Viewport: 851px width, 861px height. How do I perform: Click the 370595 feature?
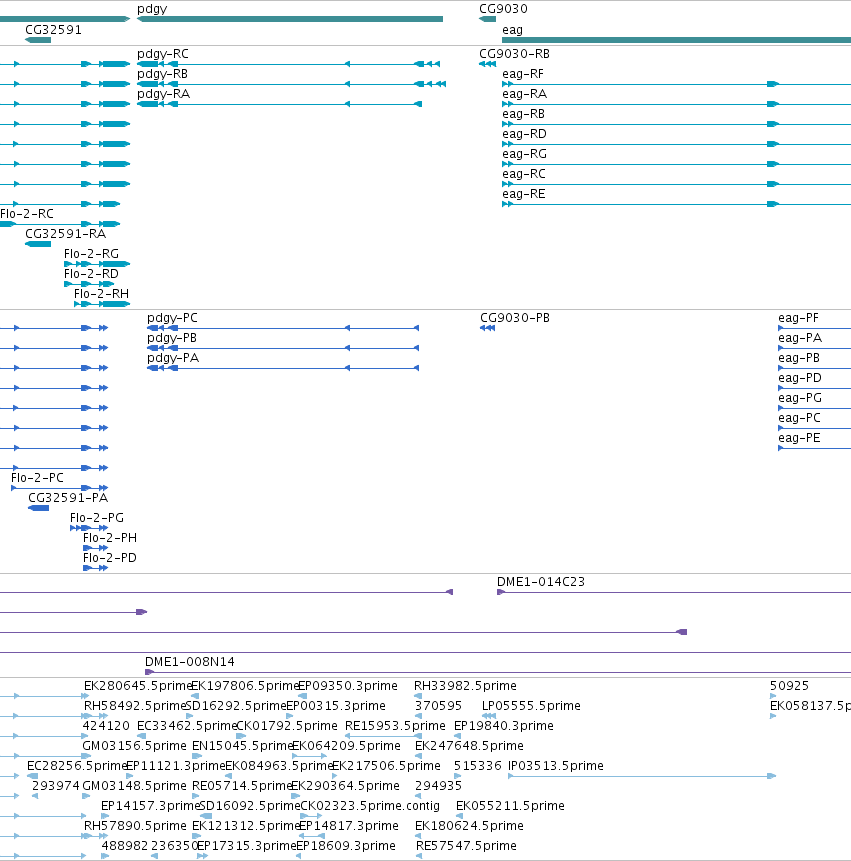(418, 716)
